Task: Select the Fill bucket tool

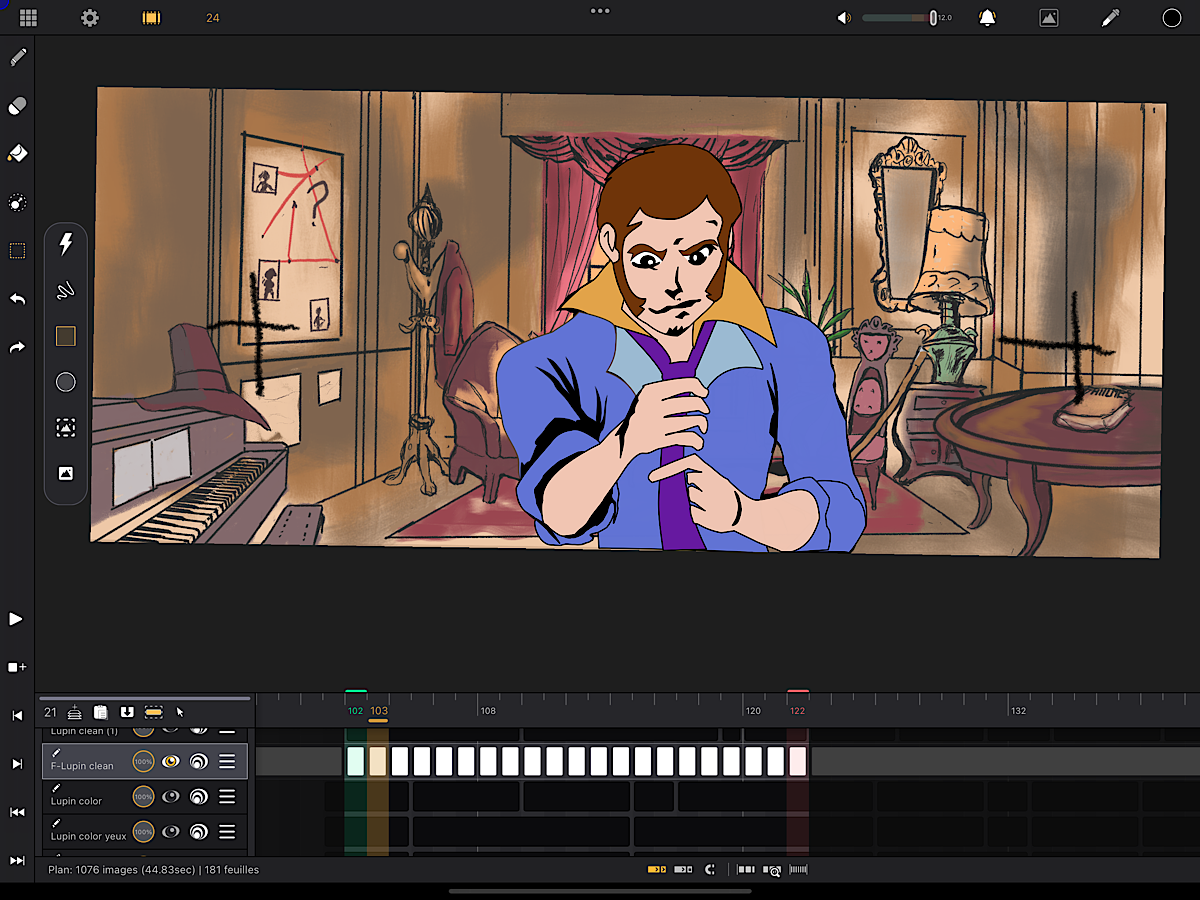Action: click(x=17, y=153)
